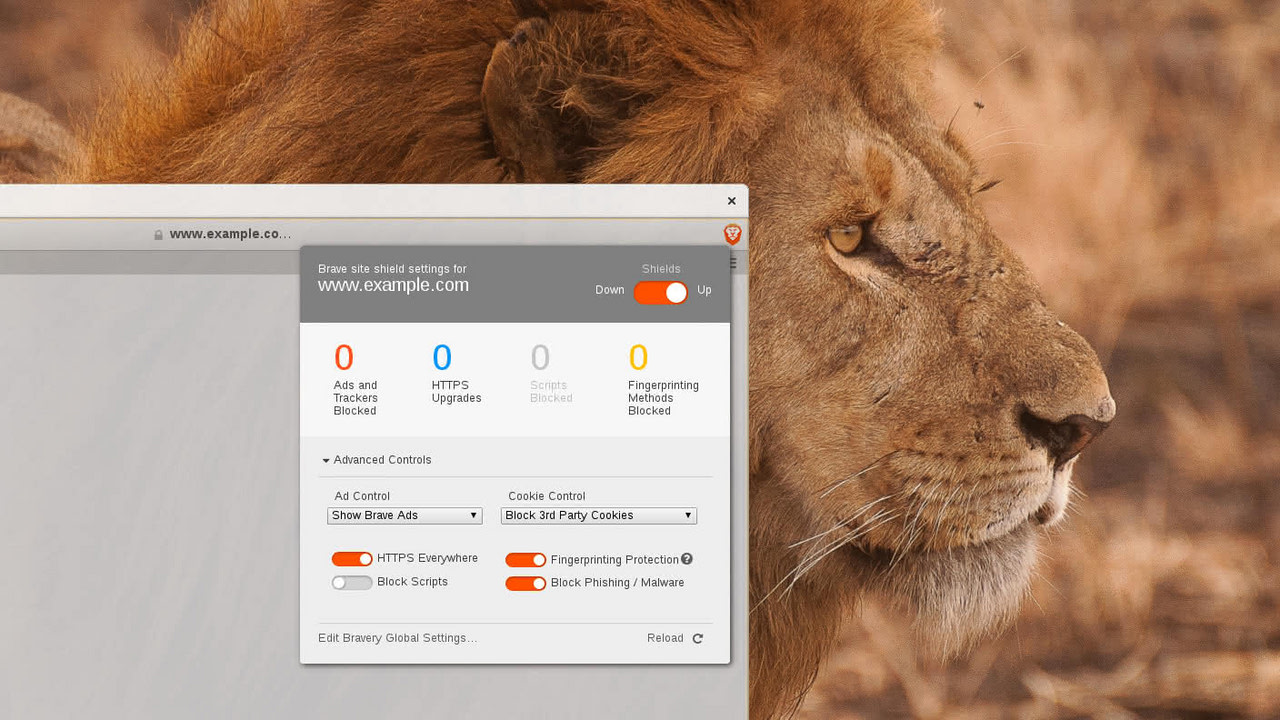Open the Ad Control dropdown

[x=404, y=515]
